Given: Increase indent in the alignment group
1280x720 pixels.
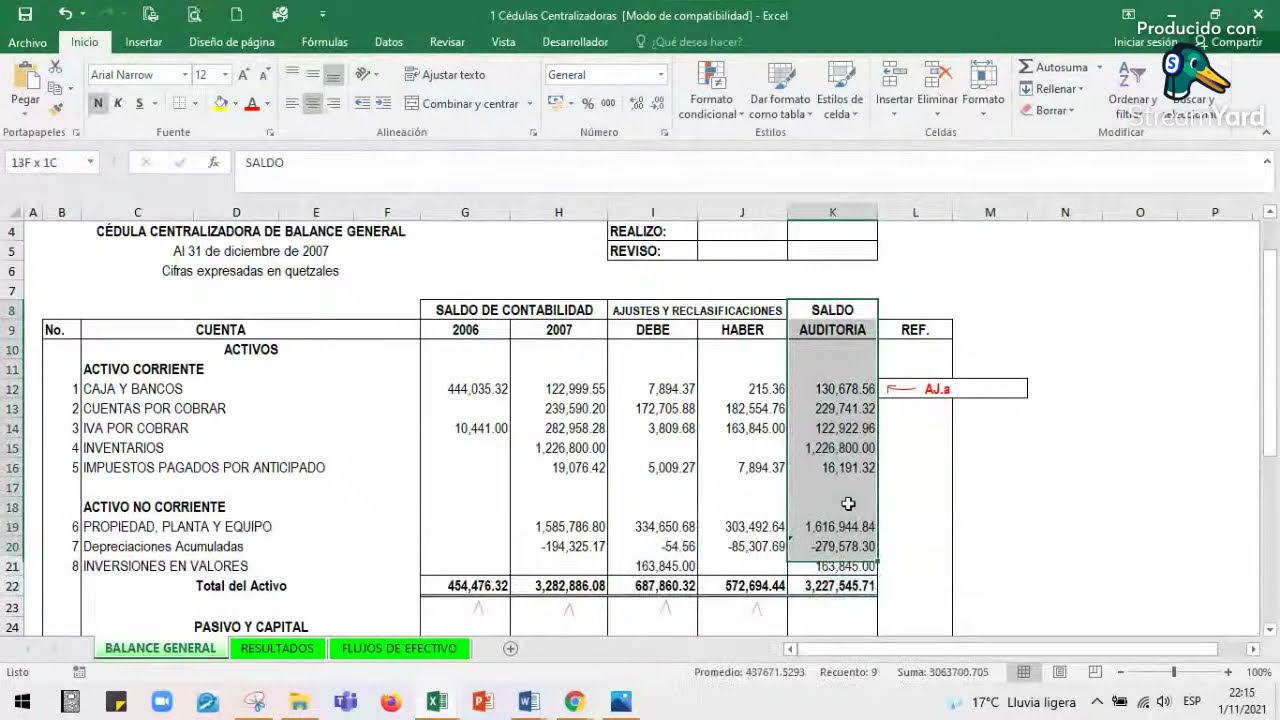Looking at the screenshot, I should click(x=383, y=103).
